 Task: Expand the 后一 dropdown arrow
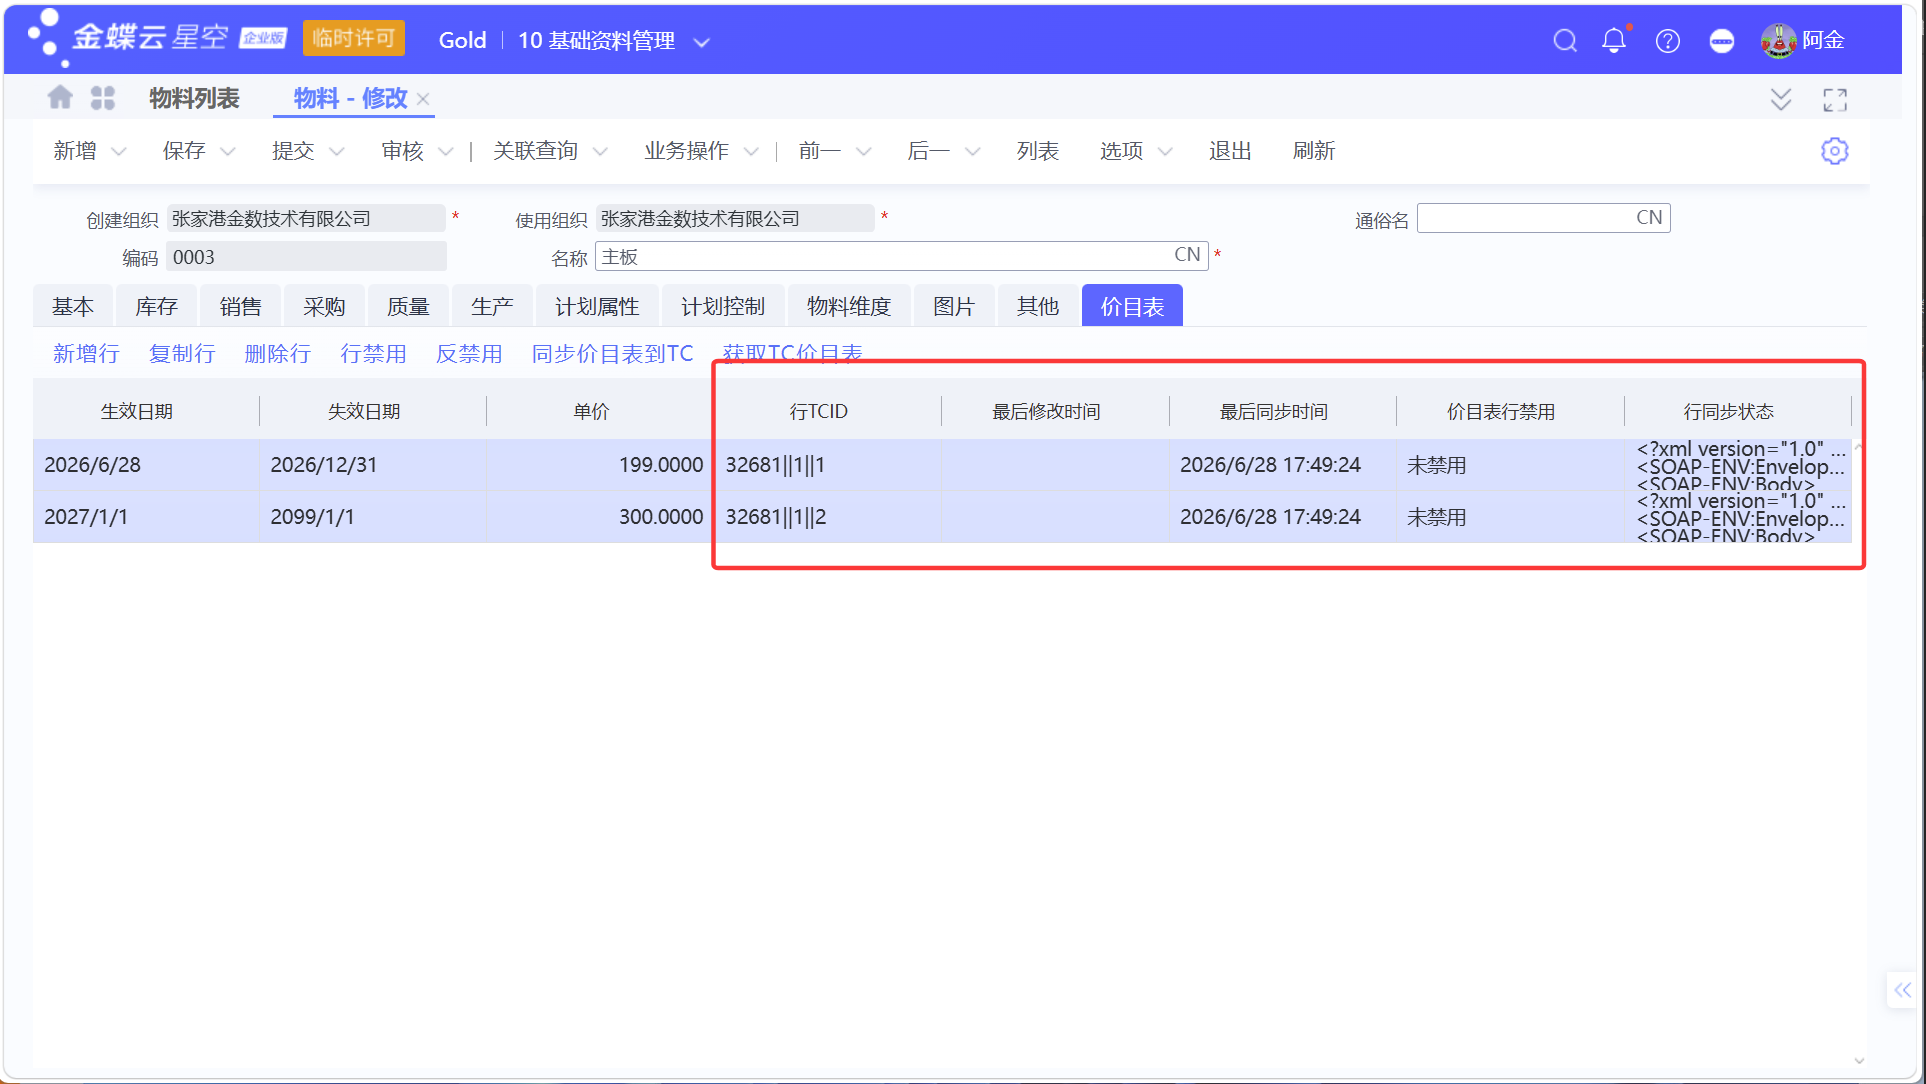tap(972, 152)
